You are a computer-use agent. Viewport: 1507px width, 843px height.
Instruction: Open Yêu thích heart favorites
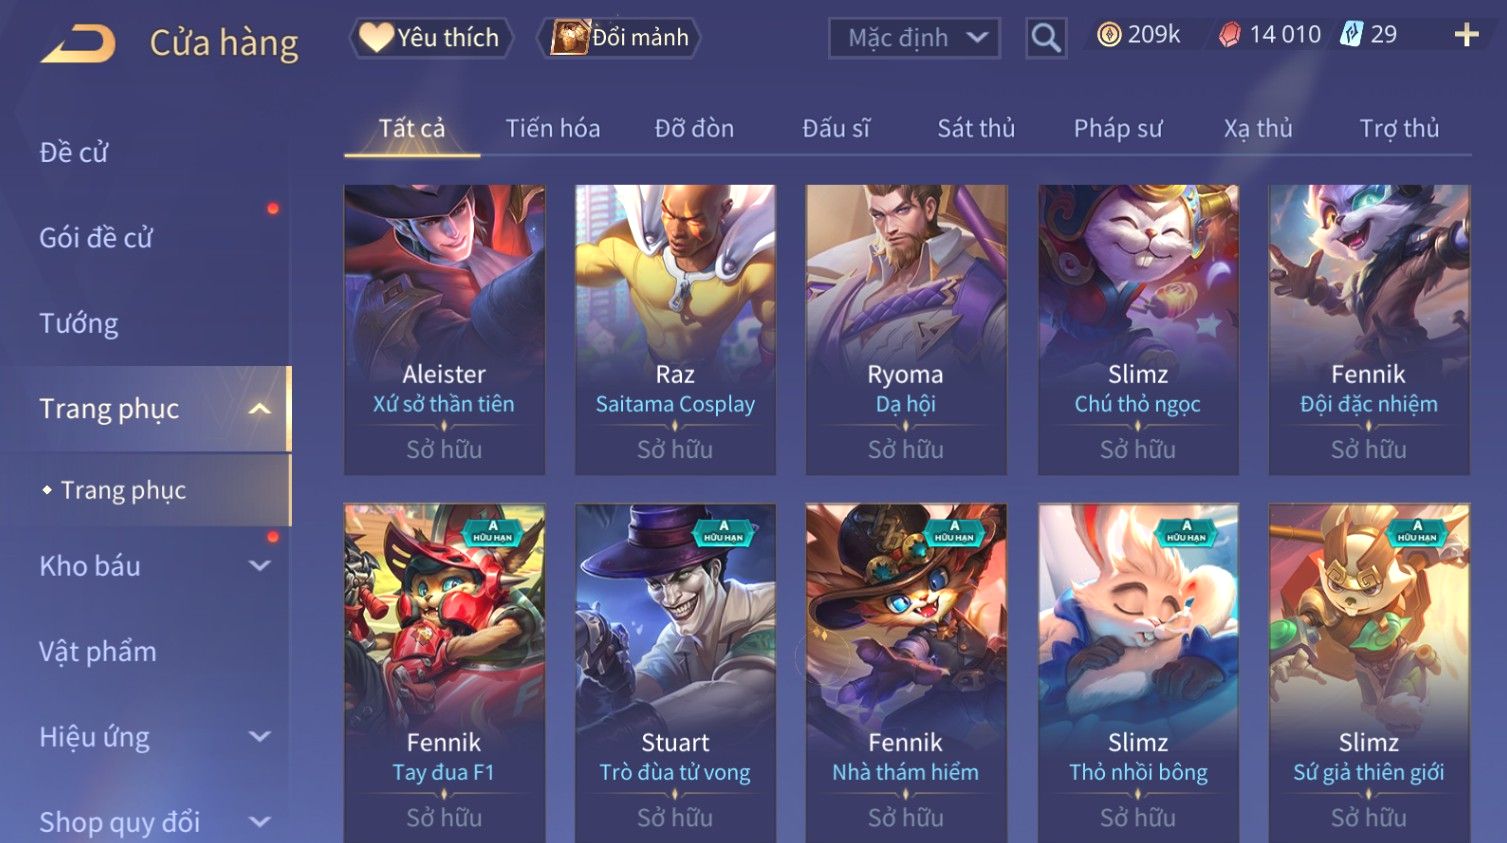click(x=431, y=38)
